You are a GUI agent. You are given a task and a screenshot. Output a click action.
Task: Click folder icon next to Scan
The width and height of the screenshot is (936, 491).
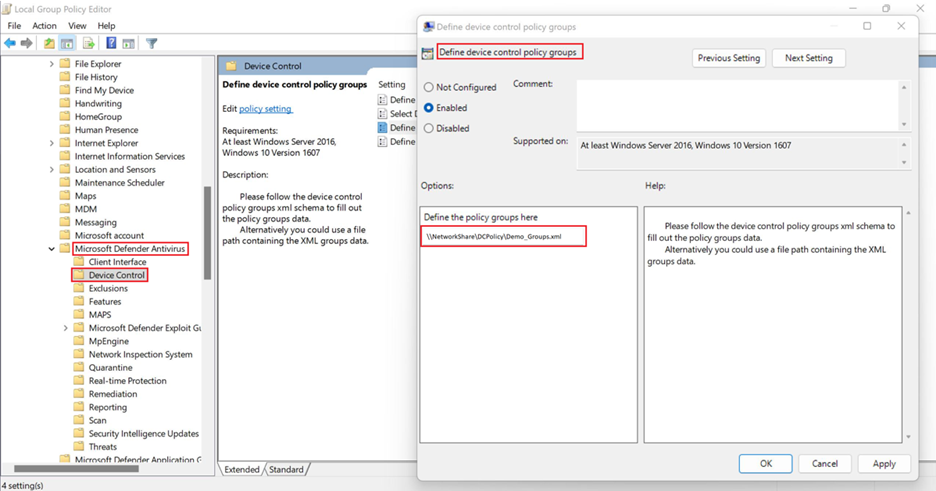click(79, 420)
